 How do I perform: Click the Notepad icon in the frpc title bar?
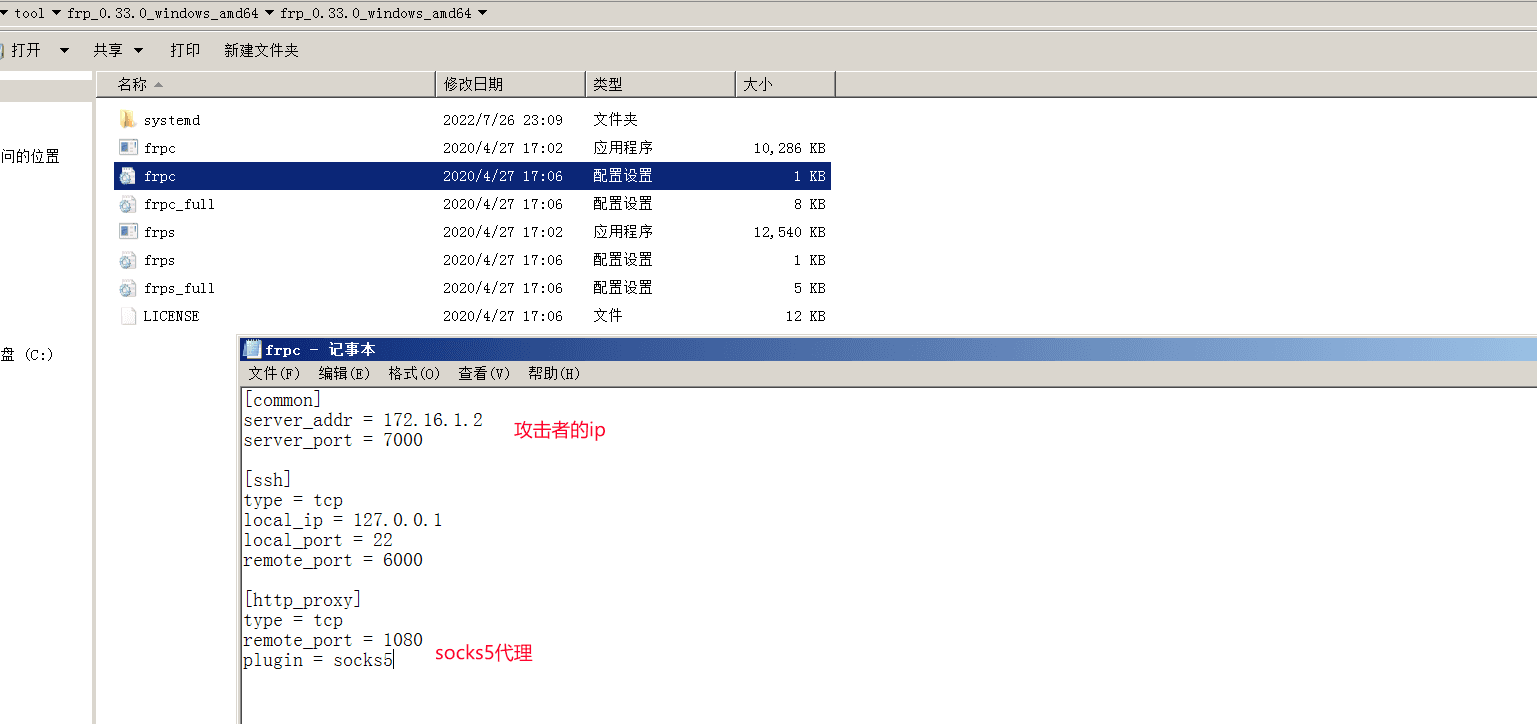(x=252, y=350)
